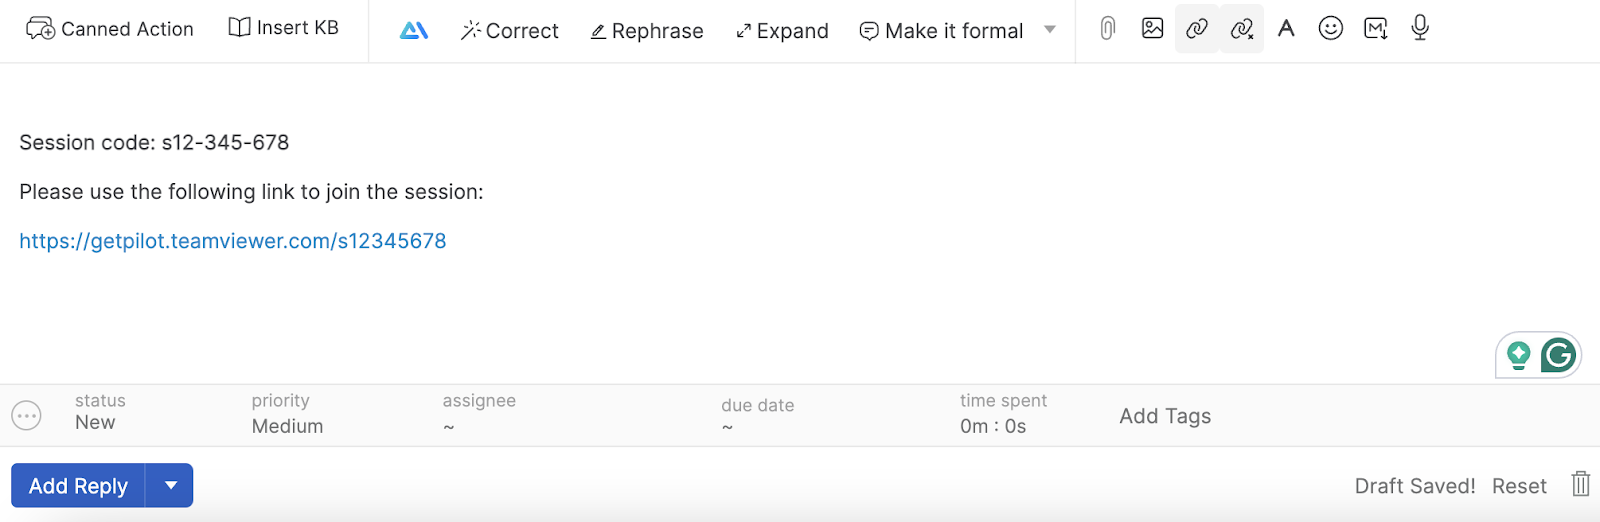
Task: Click the AI assistant logo icon
Action: click(x=414, y=30)
